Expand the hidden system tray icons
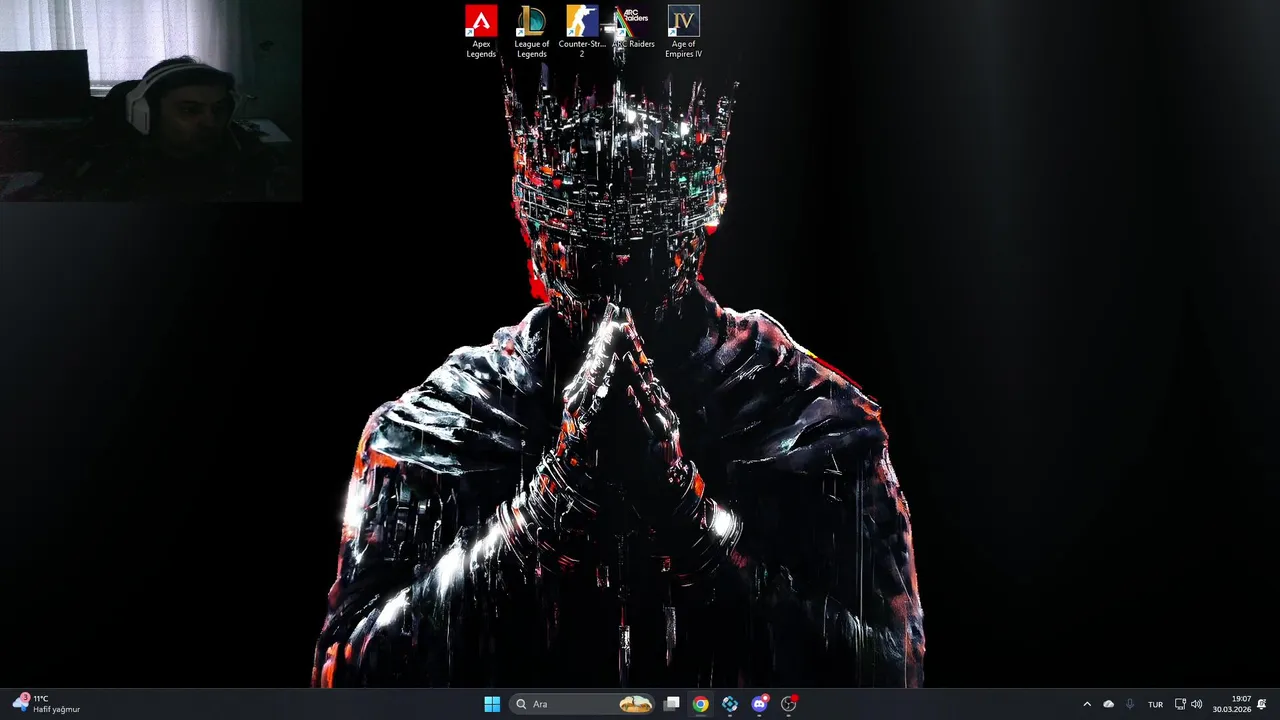The width and height of the screenshot is (1280, 720). point(1087,704)
